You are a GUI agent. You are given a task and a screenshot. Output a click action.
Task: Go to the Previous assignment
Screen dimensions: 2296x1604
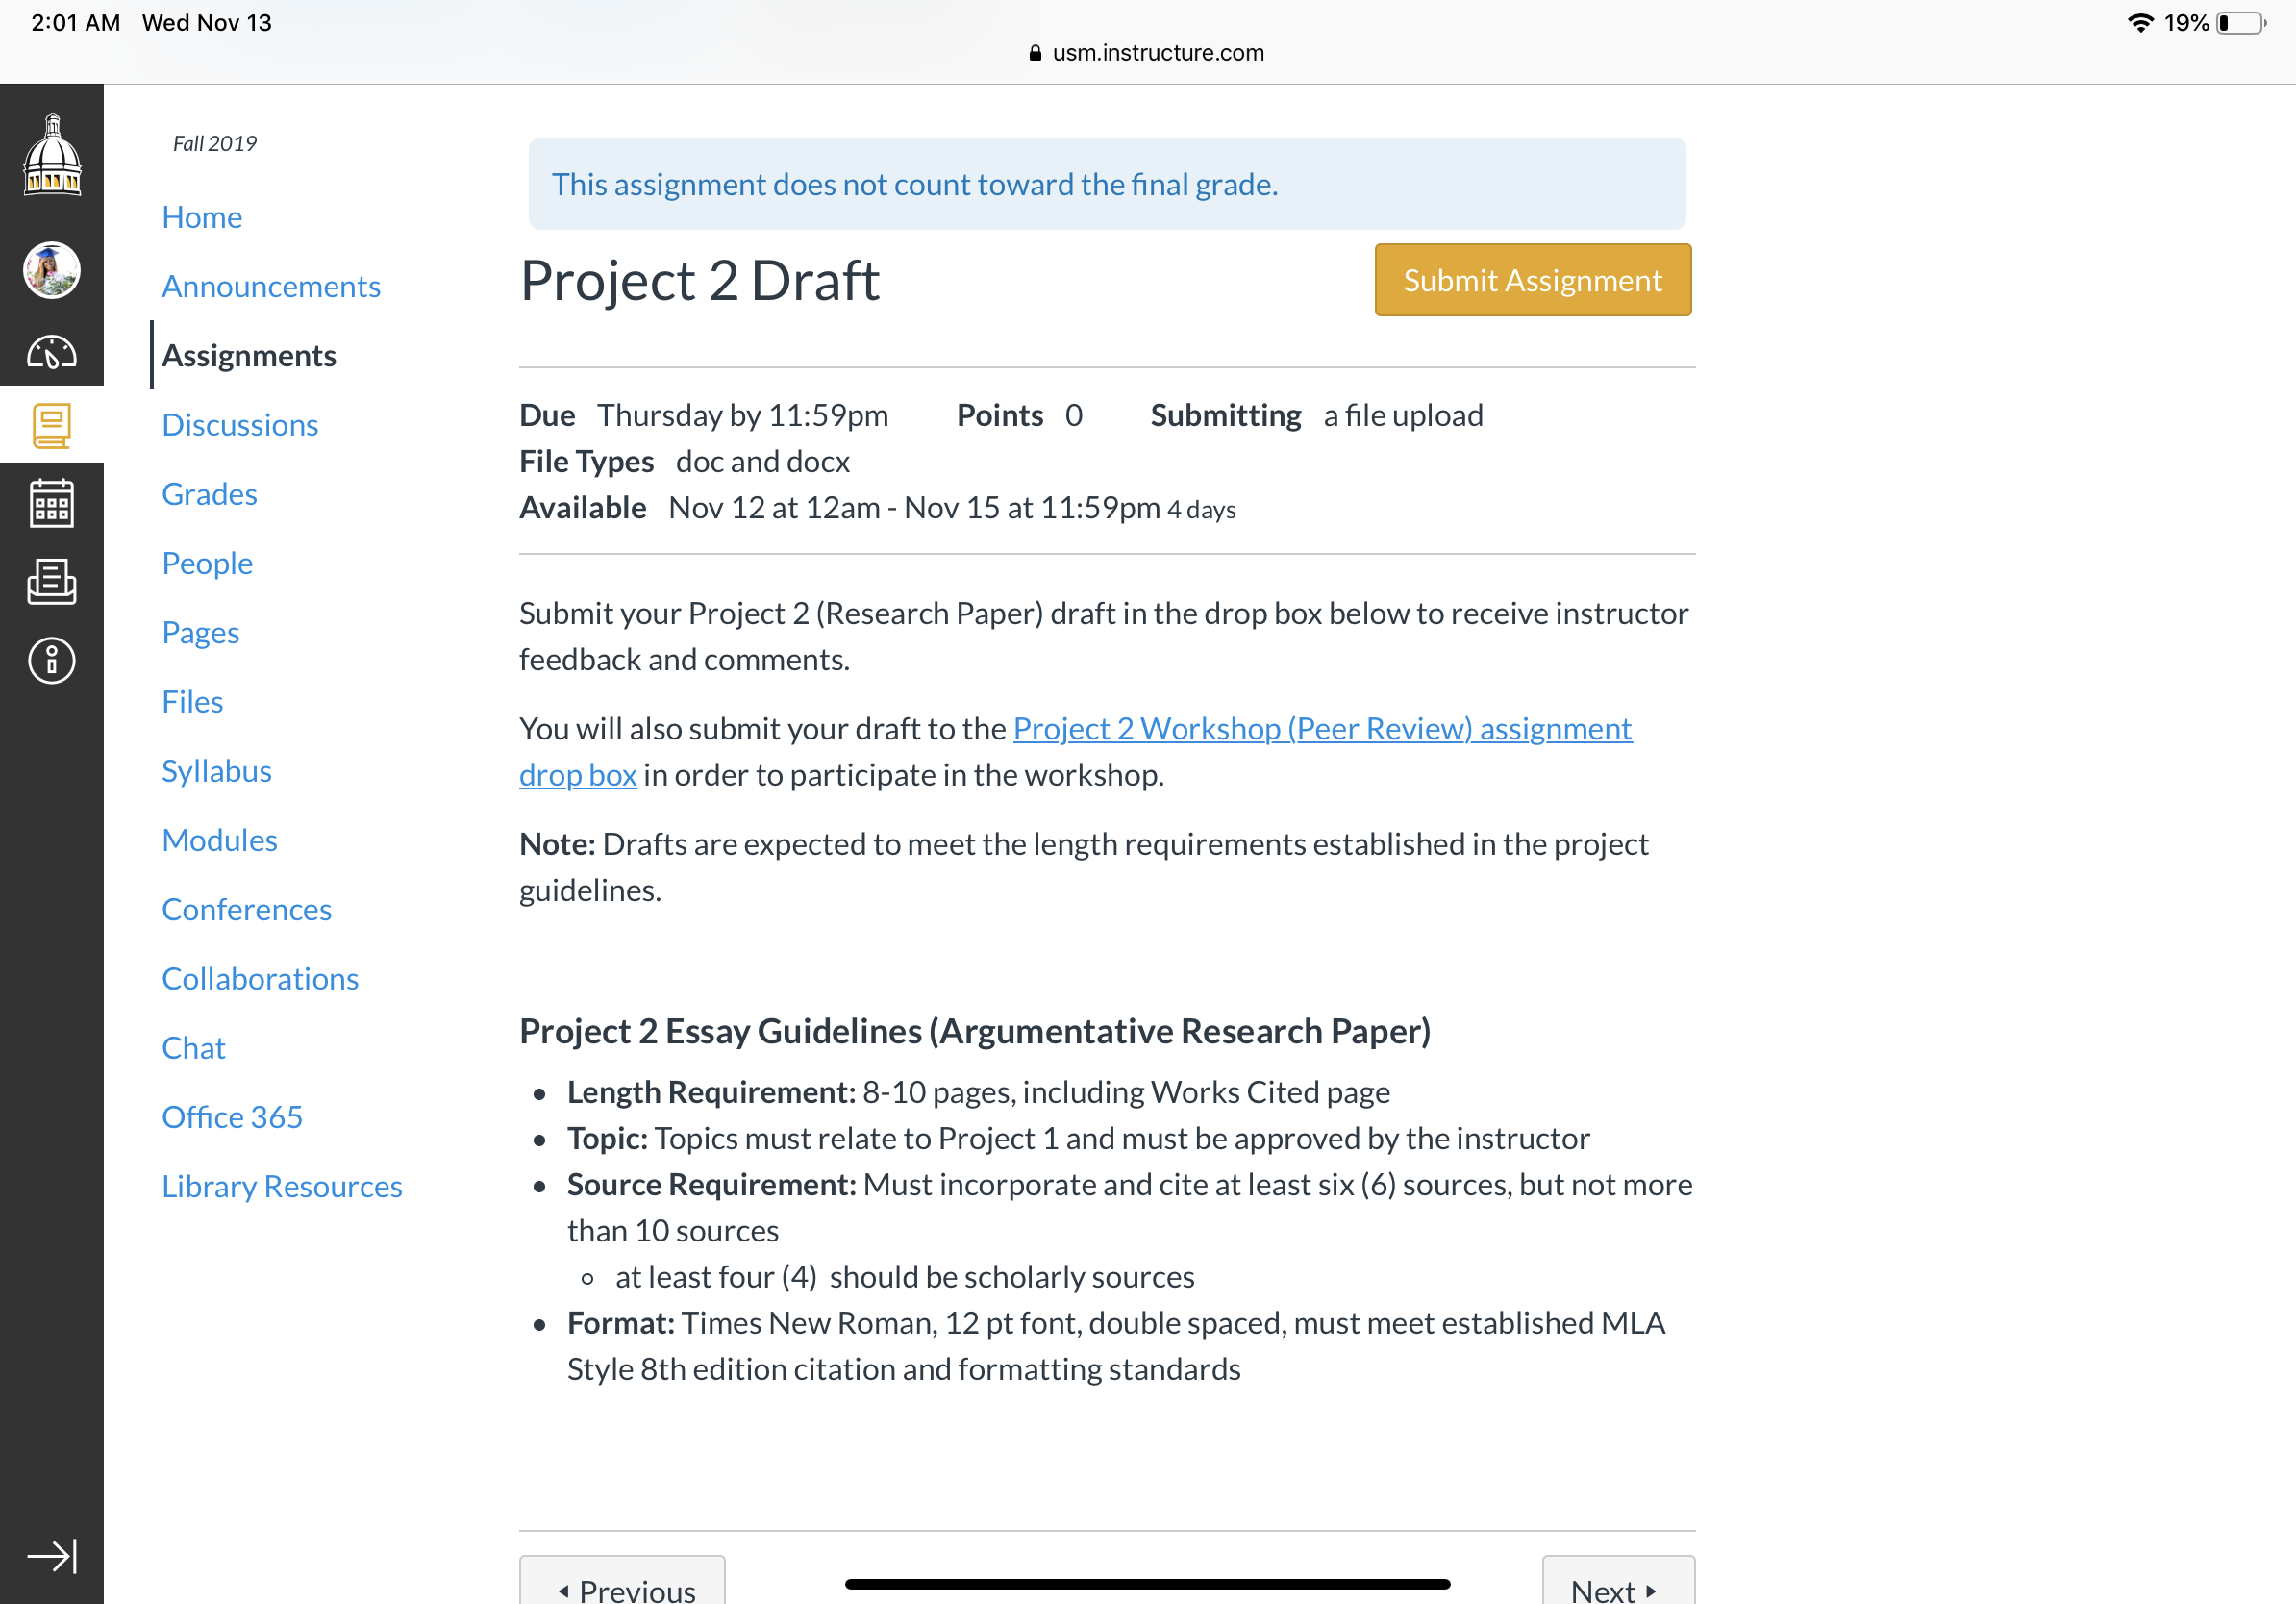pyautogui.click(x=622, y=1584)
